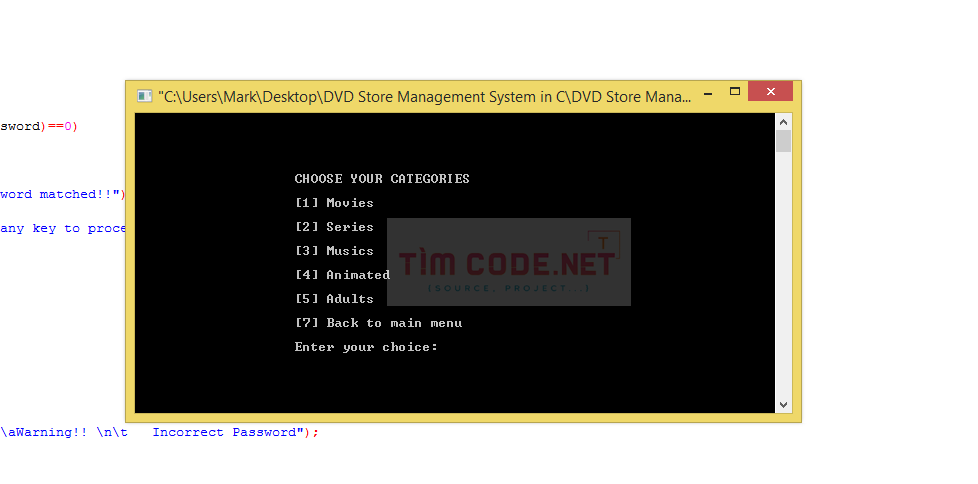Click the "CHOOSE YOUR CATEGORIES" heading

point(382,178)
